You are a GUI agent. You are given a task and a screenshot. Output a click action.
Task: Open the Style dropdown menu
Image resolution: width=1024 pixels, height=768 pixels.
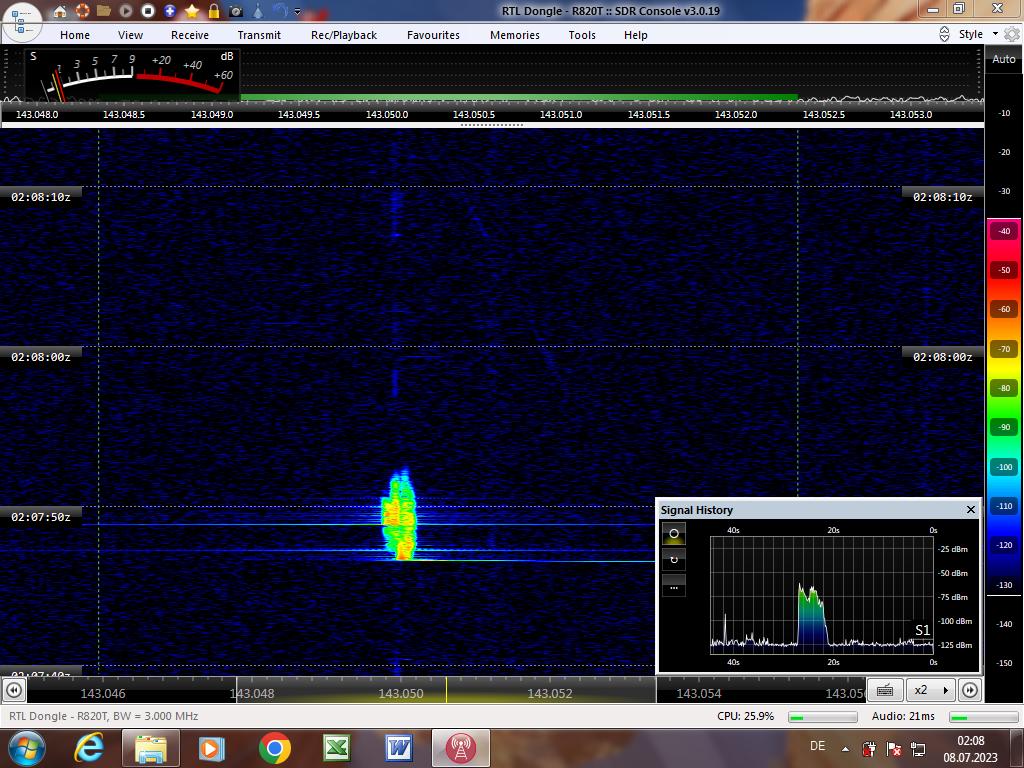(978, 34)
